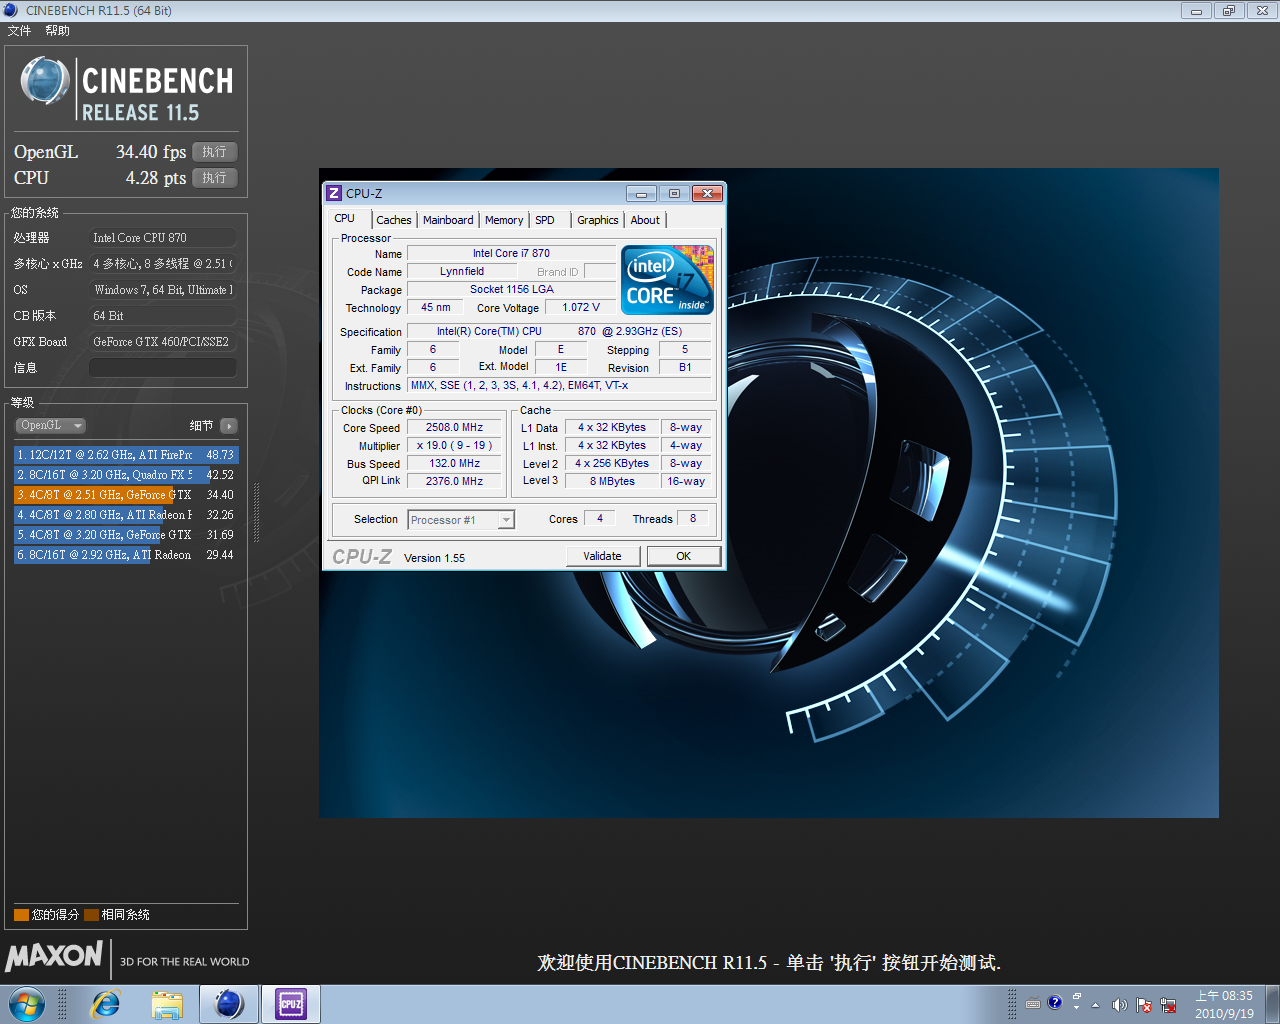Switch to CPU-Z Memory tab
Viewport: 1280px width, 1024px height.
[x=504, y=220]
